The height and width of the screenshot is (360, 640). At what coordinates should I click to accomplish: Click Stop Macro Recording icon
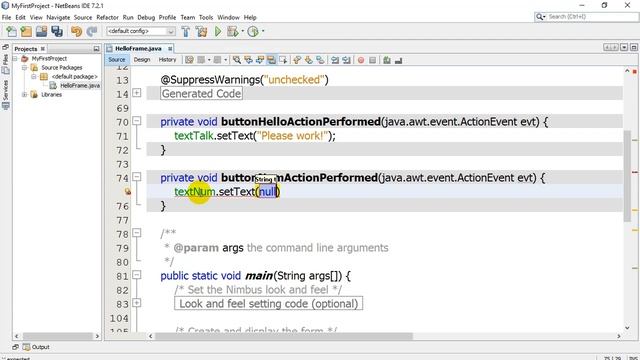(x=372, y=60)
